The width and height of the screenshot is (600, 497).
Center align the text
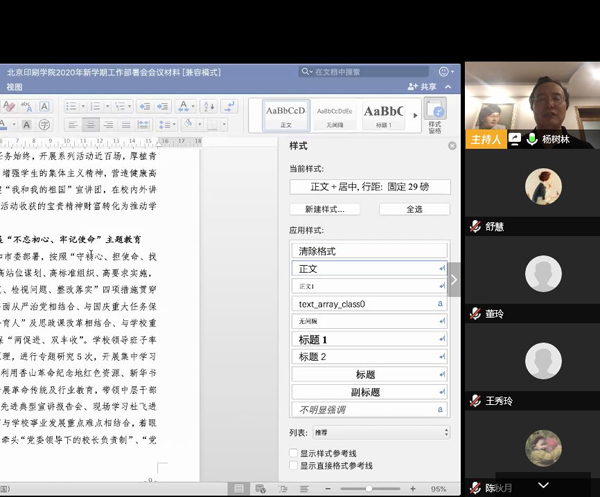pos(91,124)
